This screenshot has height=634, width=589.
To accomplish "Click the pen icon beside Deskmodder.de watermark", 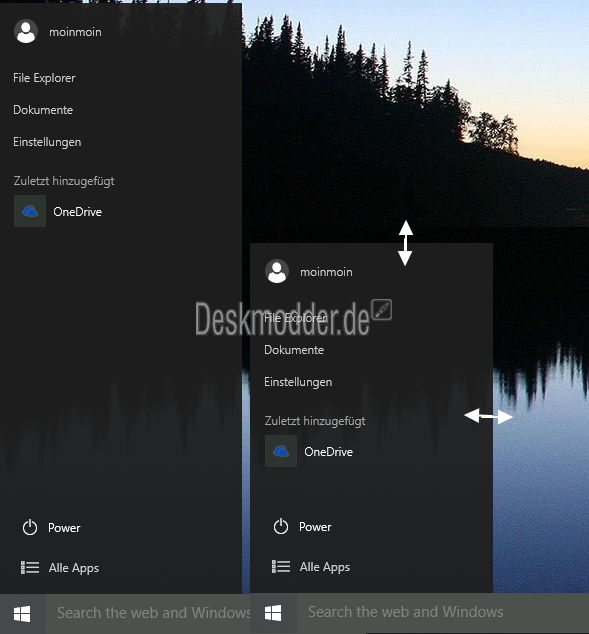I will (382, 310).
